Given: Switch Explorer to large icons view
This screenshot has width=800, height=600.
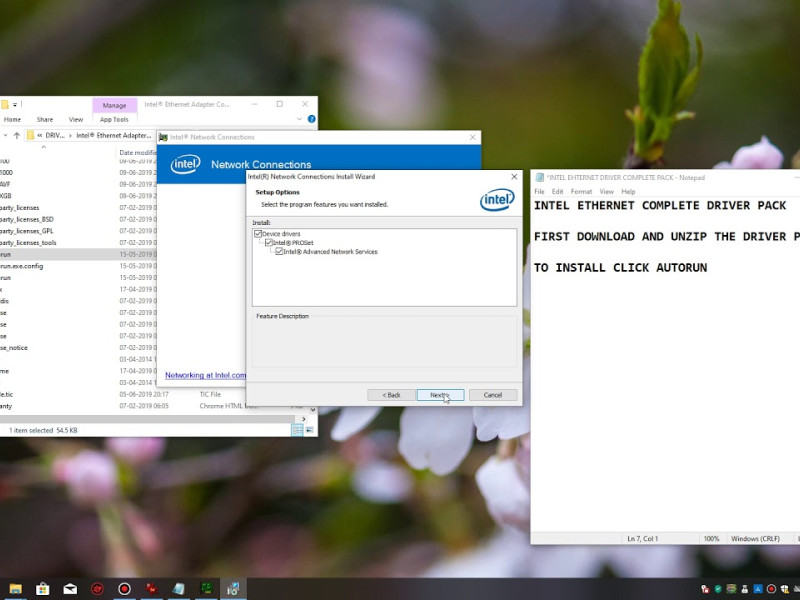Looking at the screenshot, I should click(x=309, y=430).
